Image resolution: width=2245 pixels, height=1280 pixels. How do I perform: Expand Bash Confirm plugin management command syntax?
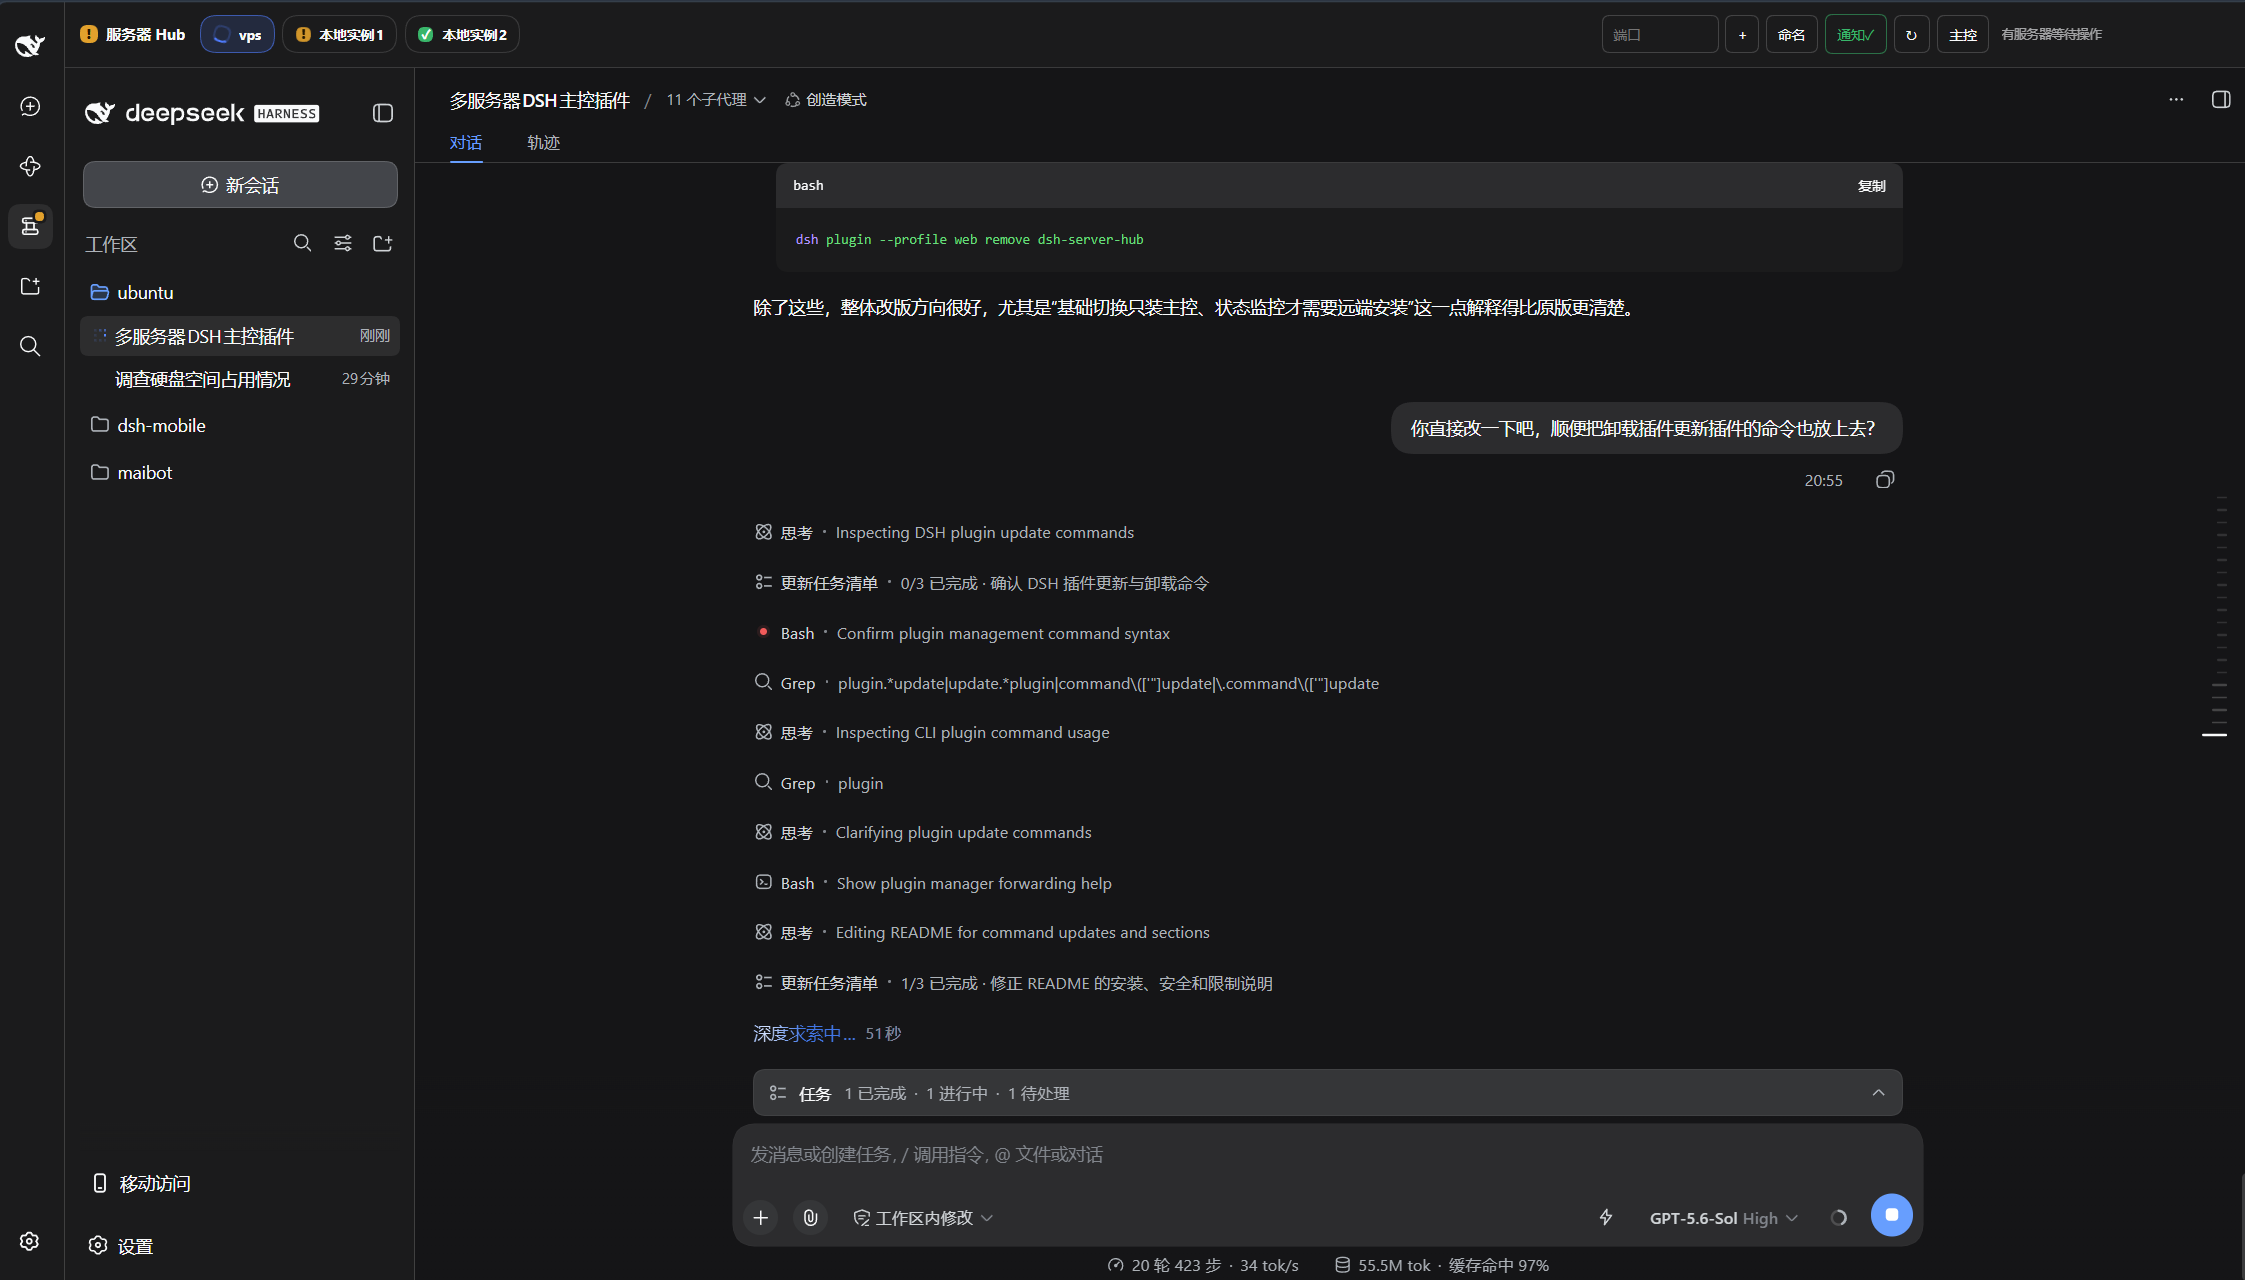point(963,633)
